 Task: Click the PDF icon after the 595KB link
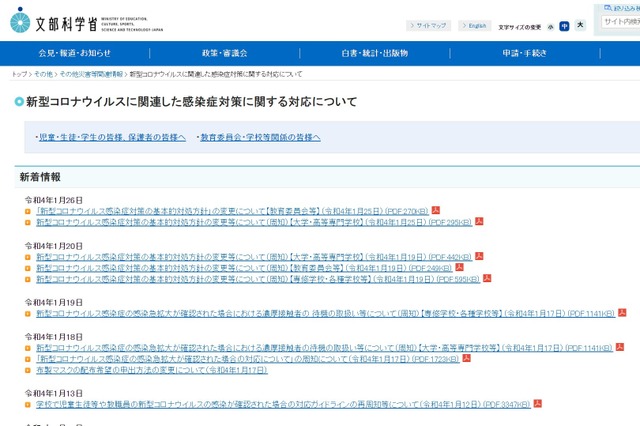click(x=487, y=278)
